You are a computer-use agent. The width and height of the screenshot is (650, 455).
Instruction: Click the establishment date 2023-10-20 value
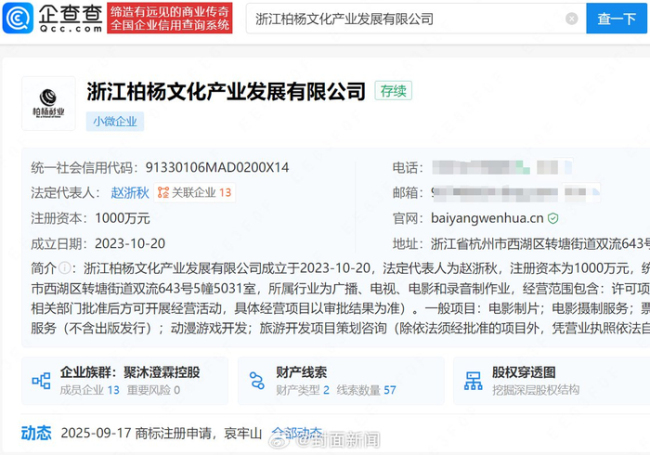click(130, 244)
